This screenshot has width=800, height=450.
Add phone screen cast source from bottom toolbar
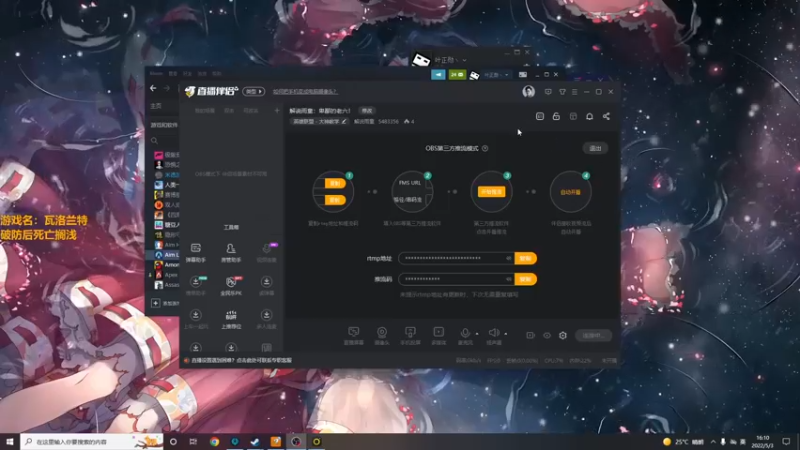tap(410, 335)
